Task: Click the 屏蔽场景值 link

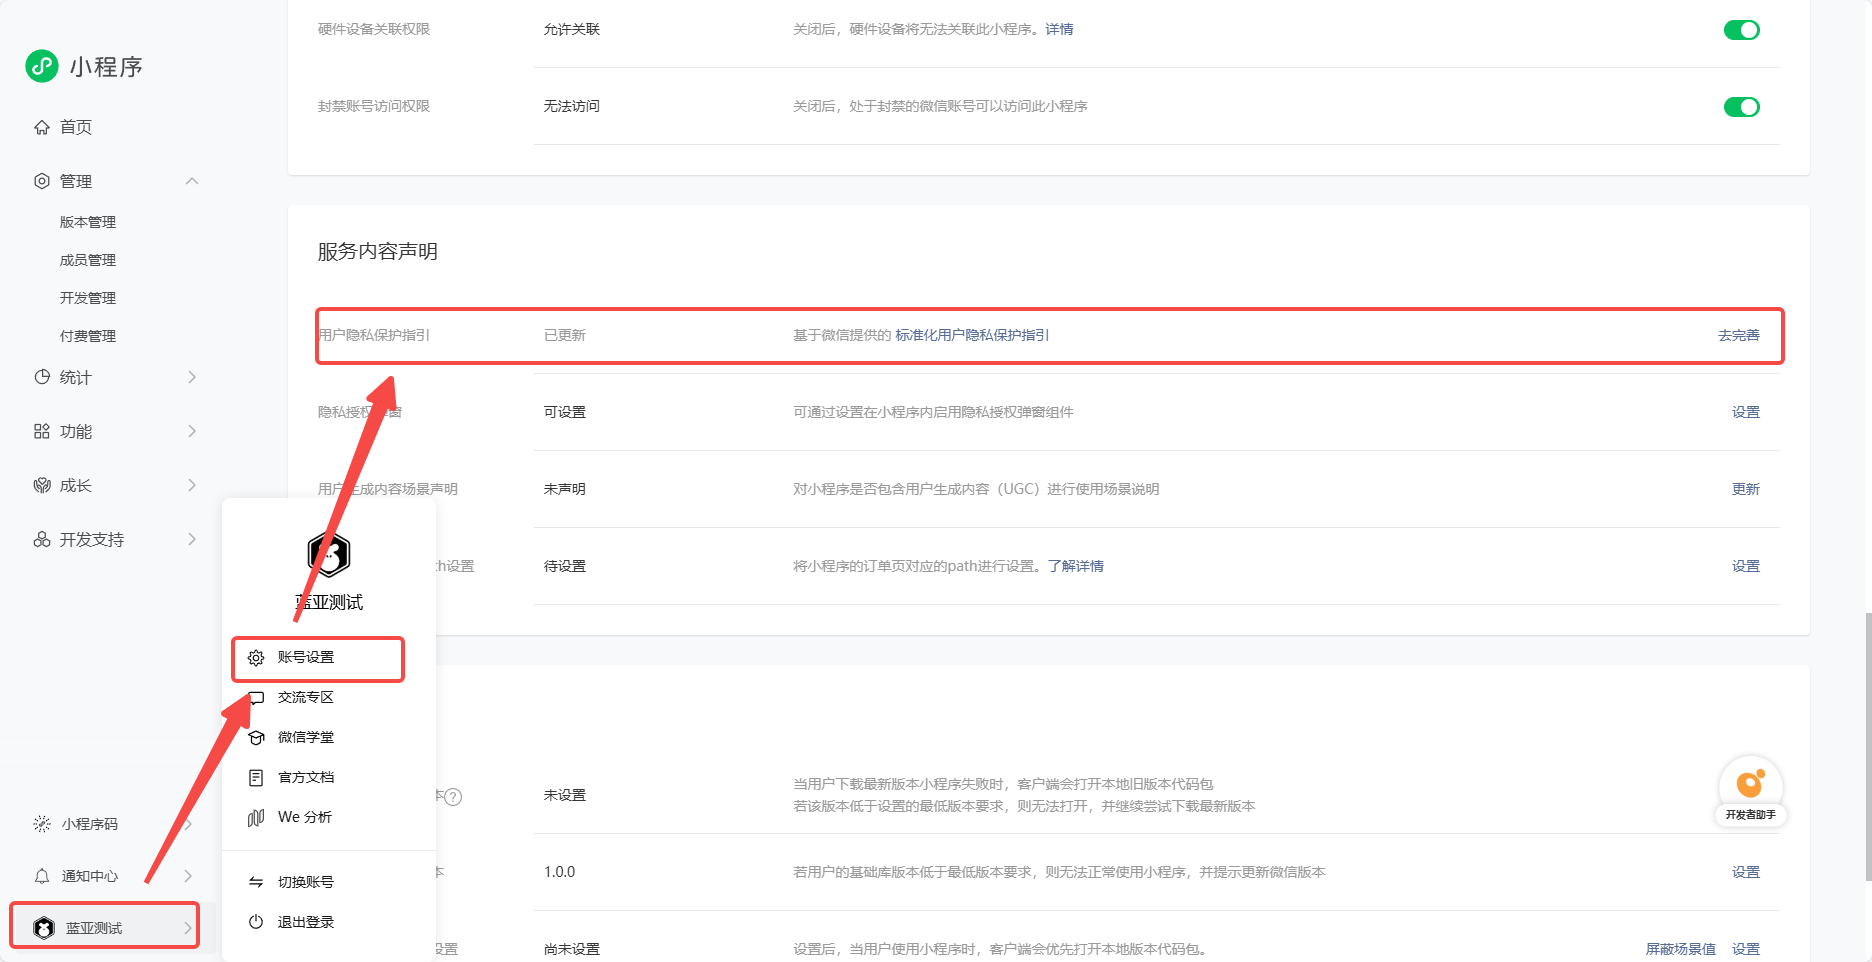Action: [1680, 949]
